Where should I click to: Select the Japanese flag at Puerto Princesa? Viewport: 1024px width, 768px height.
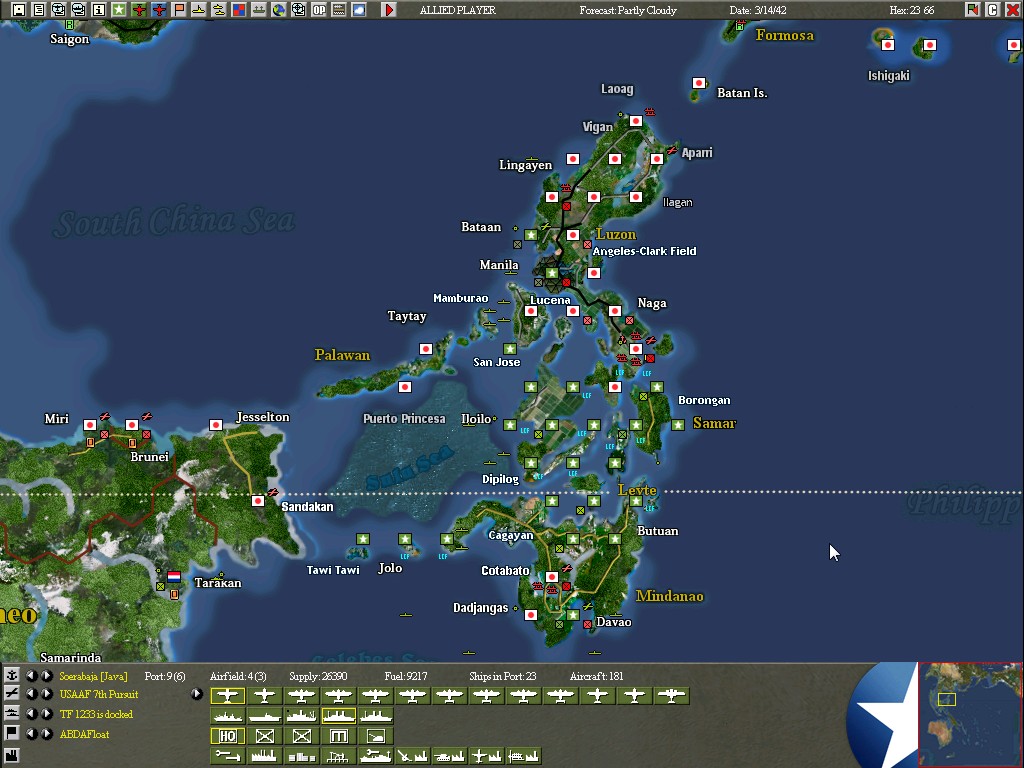(x=405, y=387)
